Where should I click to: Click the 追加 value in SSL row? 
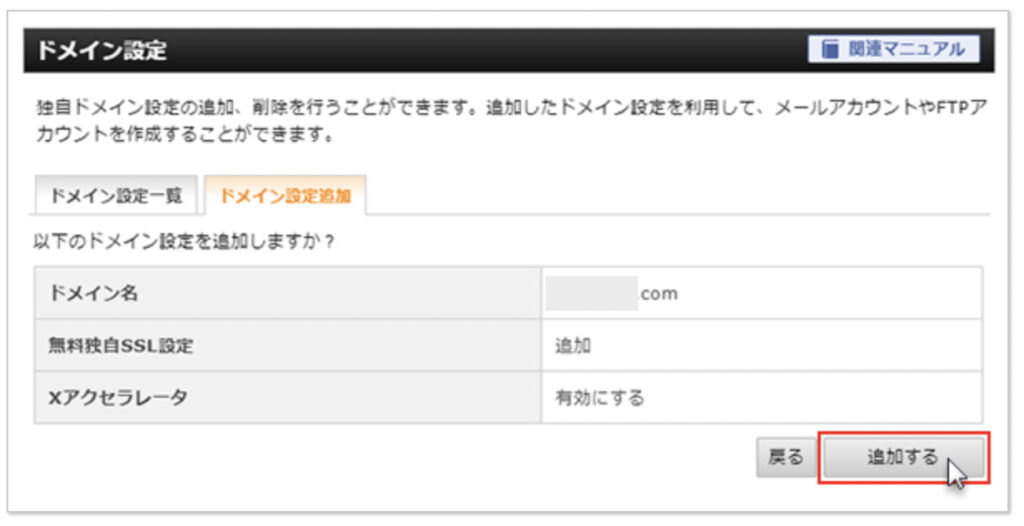point(573,346)
